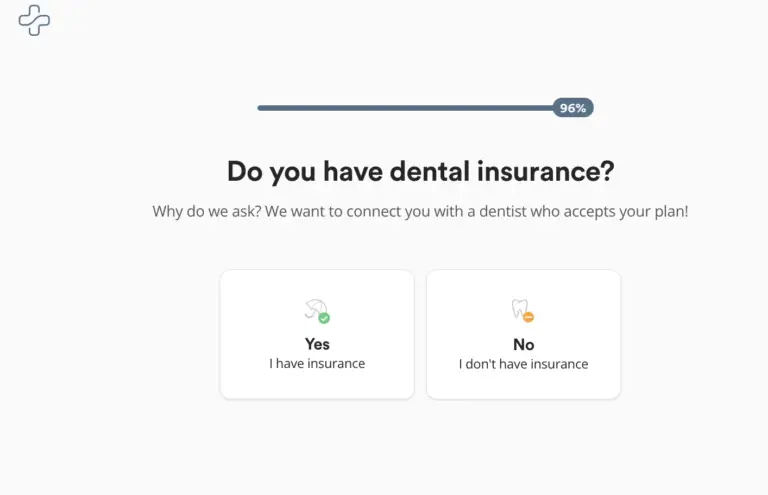This screenshot has height=495, width=768.
Task: Select the Yes insurance card
Action: click(317, 334)
